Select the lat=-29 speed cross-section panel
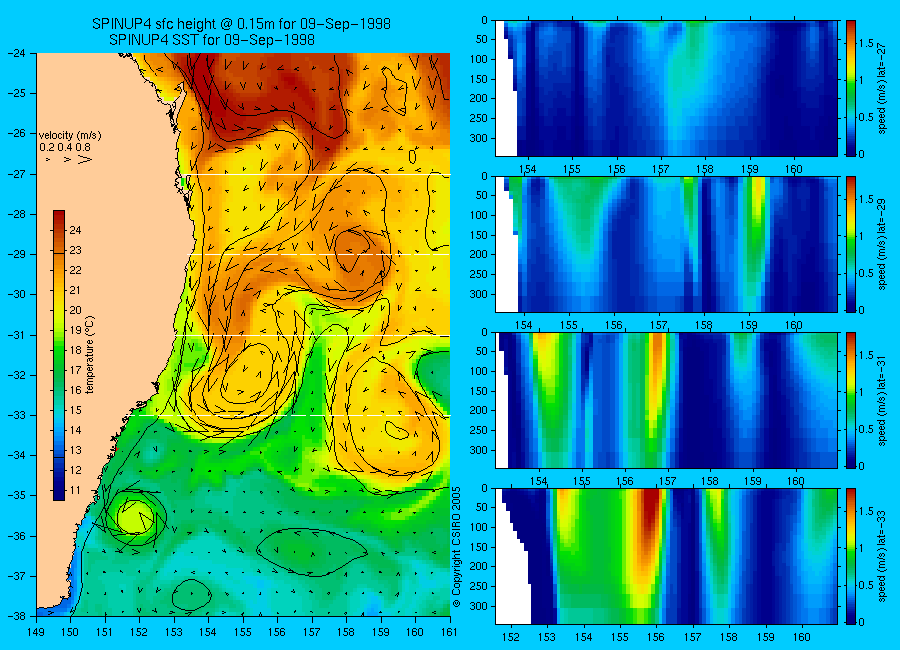Image resolution: width=900 pixels, height=650 pixels. point(666,244)
